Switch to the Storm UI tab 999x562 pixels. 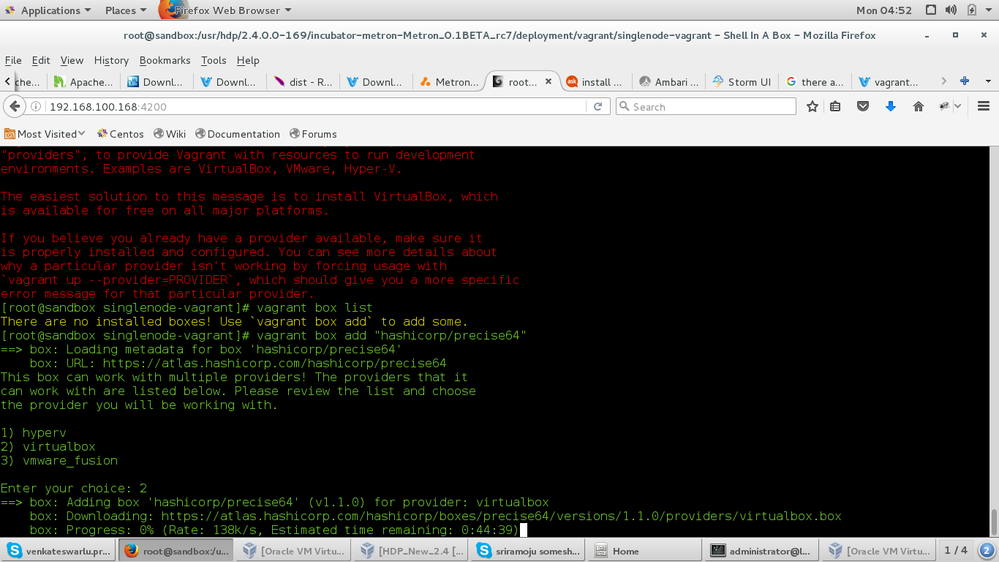point(742,82)
